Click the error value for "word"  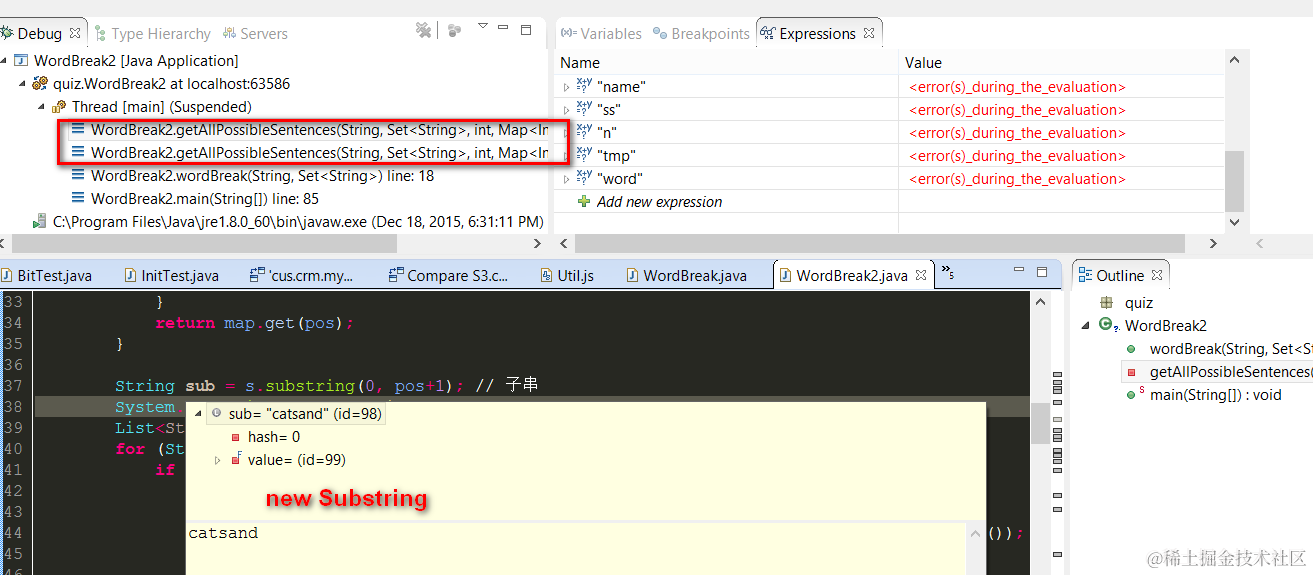pos(1017,179)
